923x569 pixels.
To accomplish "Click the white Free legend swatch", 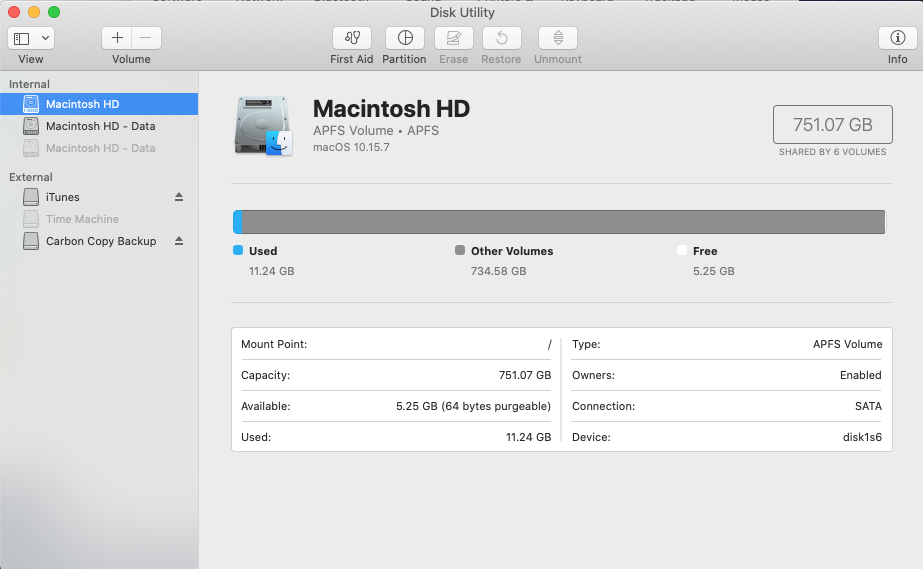I will [682, 250].
